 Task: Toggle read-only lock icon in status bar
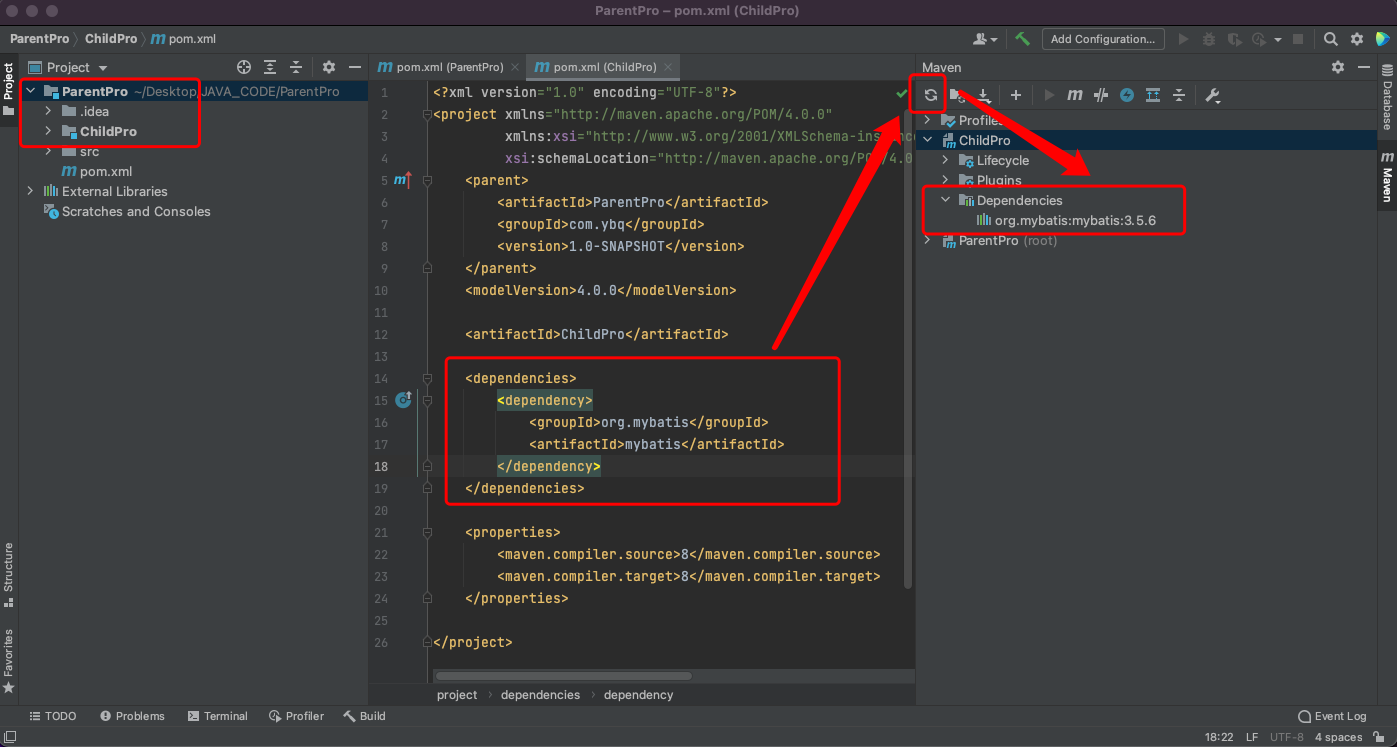1378,737
